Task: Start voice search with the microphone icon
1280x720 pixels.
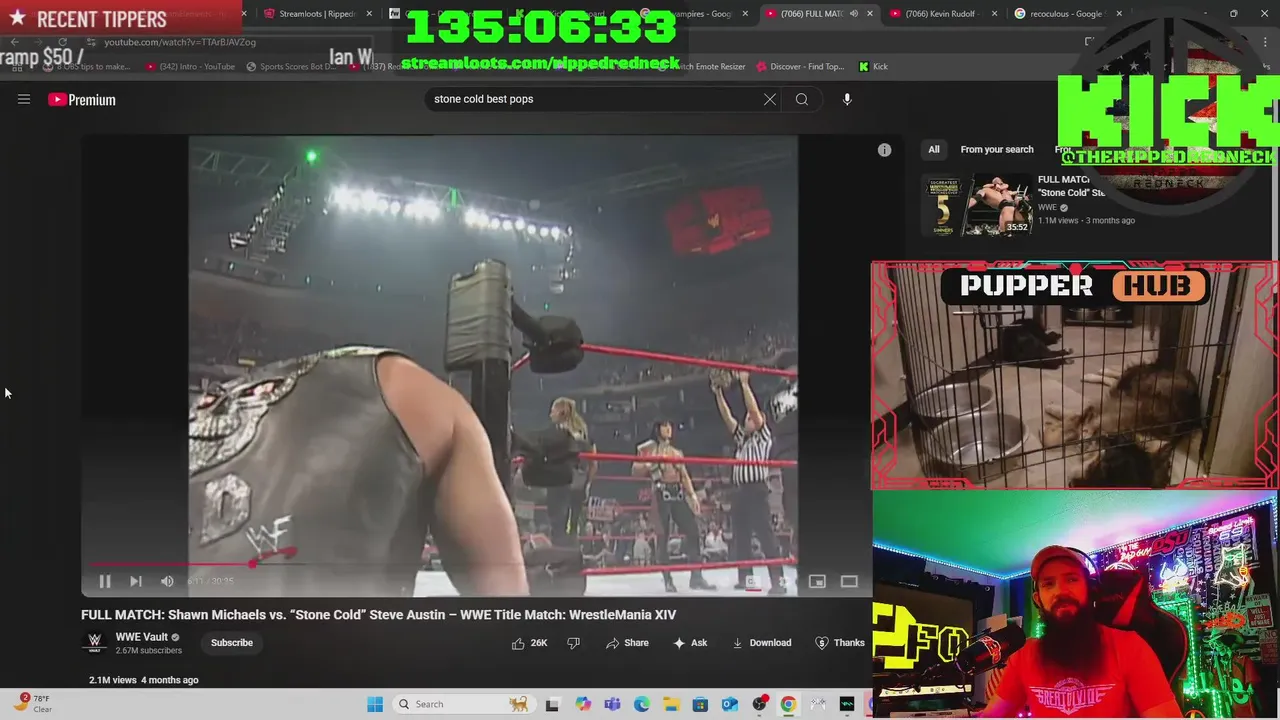Action: point(847,99)
